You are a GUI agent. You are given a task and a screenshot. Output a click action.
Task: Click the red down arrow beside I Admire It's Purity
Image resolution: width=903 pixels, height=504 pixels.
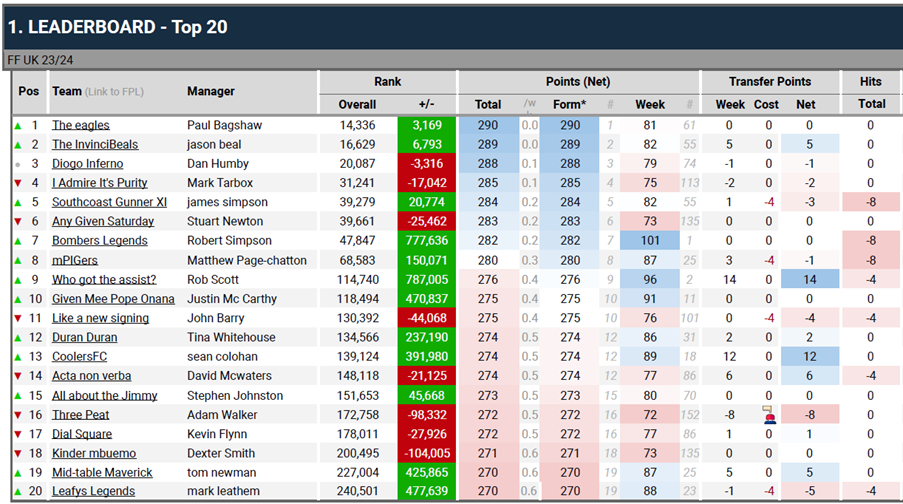(x=17, y=183)
